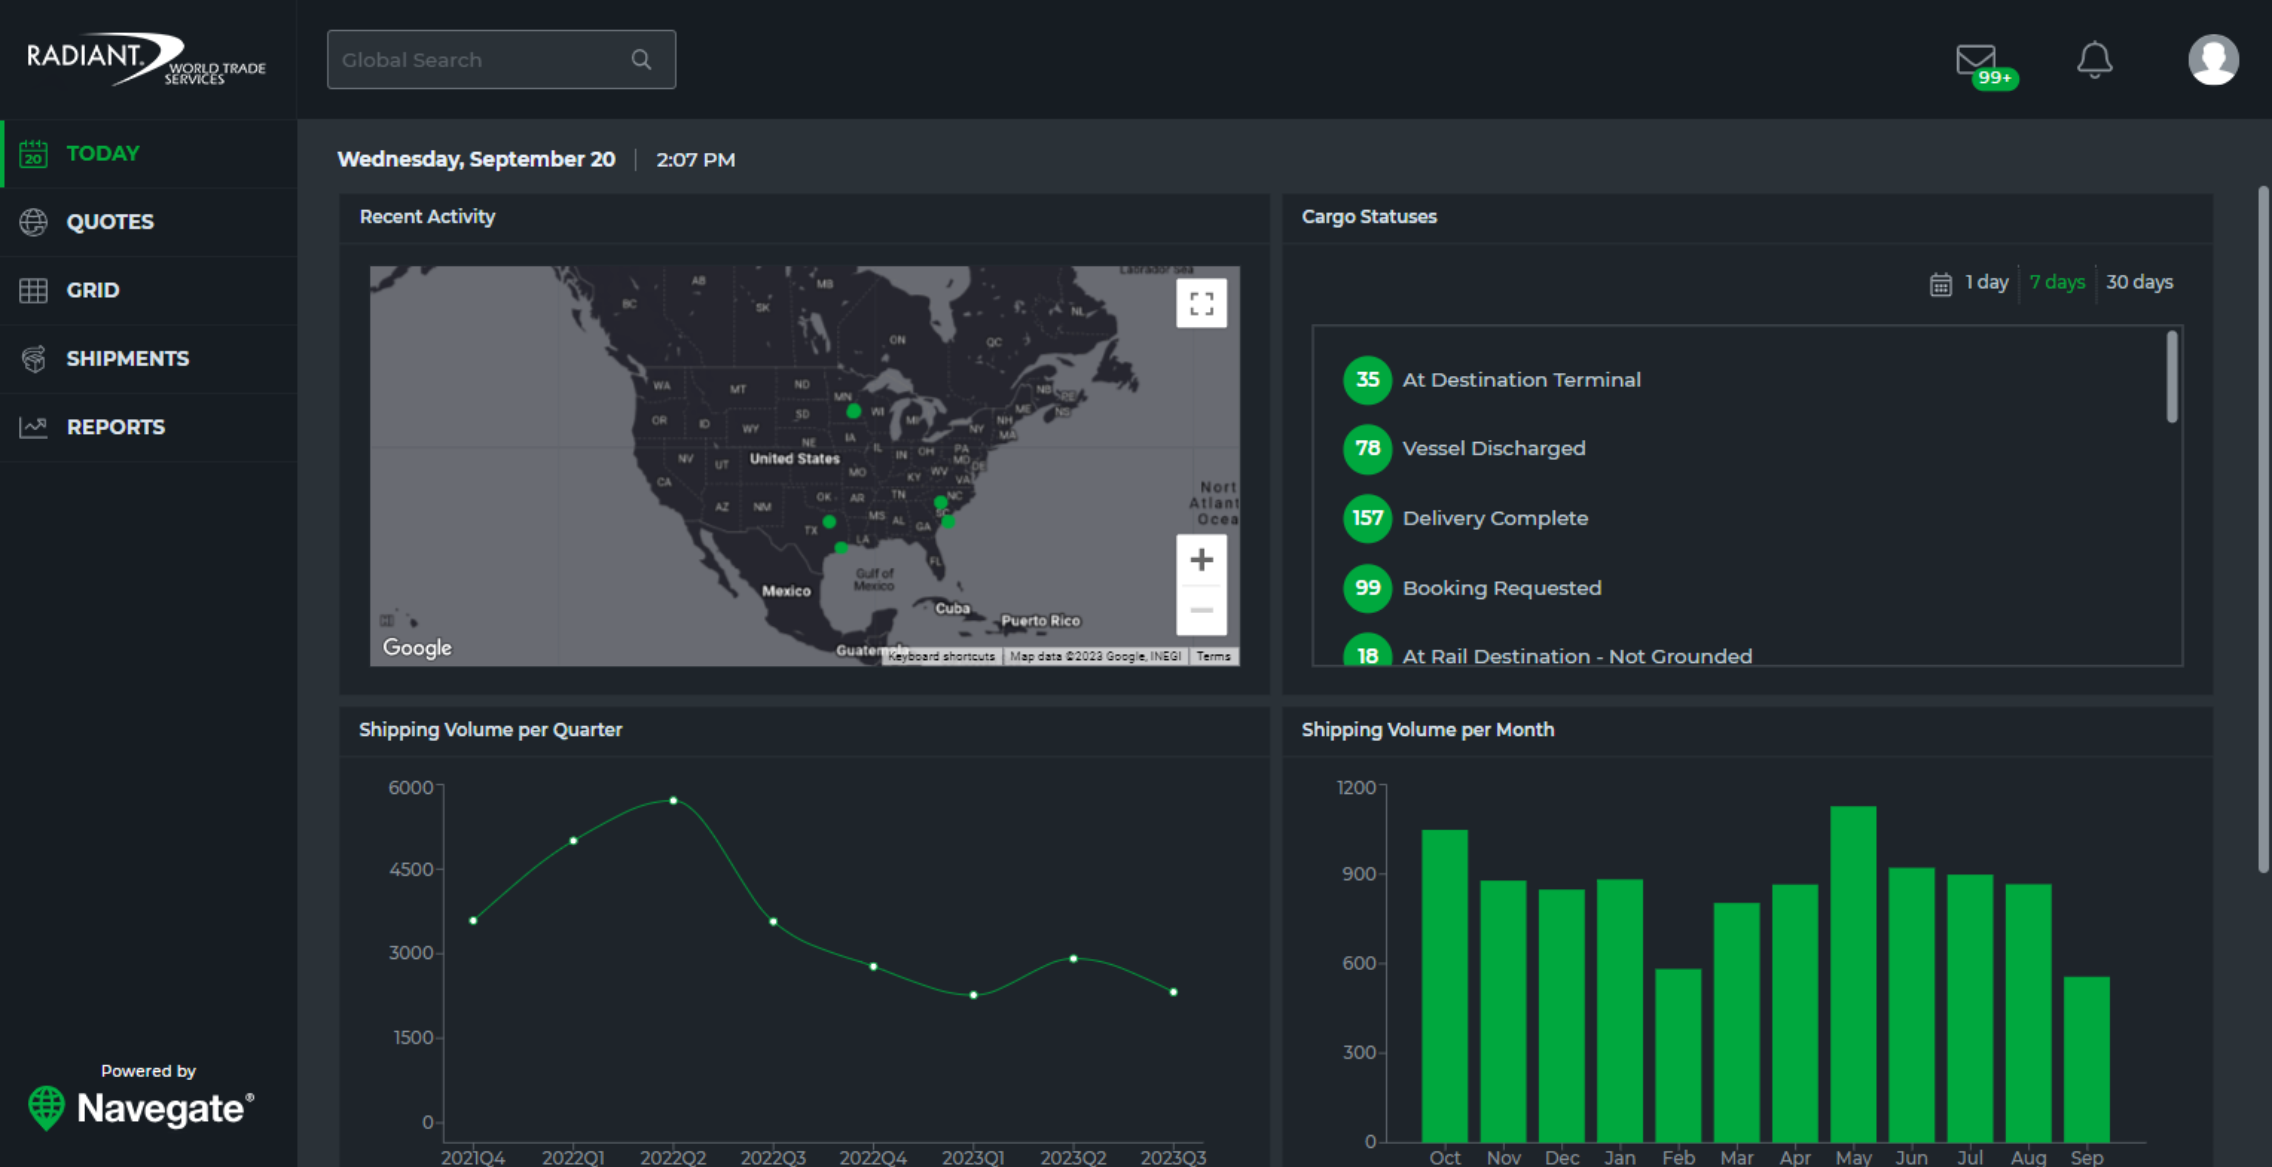This screenshot has height=1167, width=2272.
Task: Open the Reports section
Action: click(115, 427)
